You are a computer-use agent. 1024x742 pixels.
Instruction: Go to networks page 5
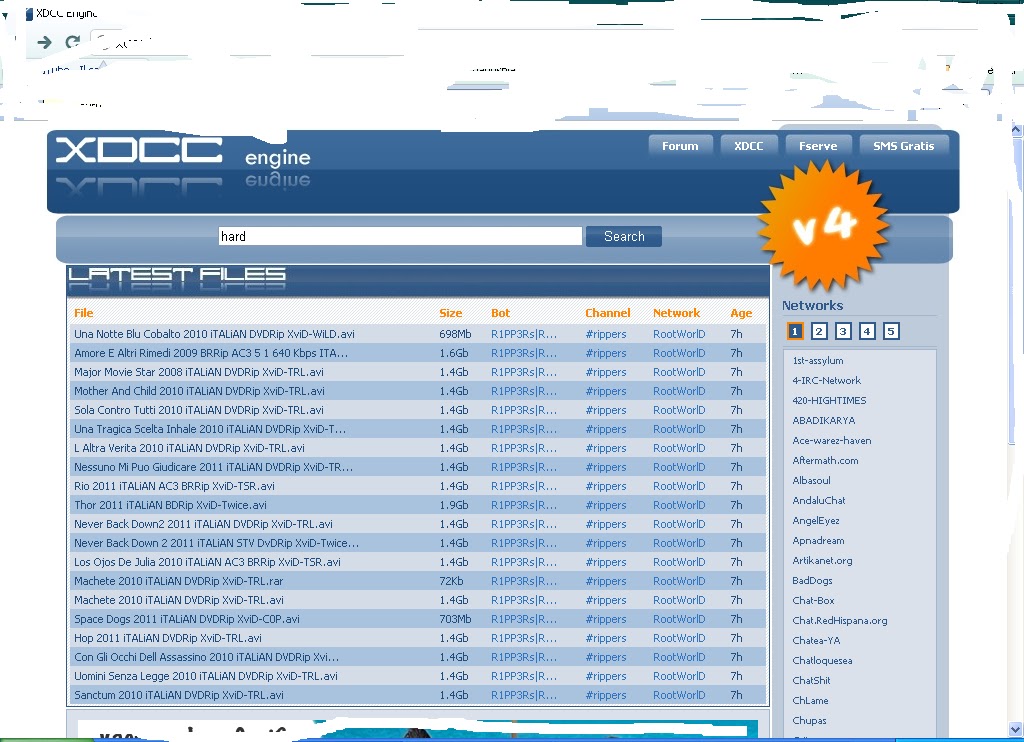(891, 331)
